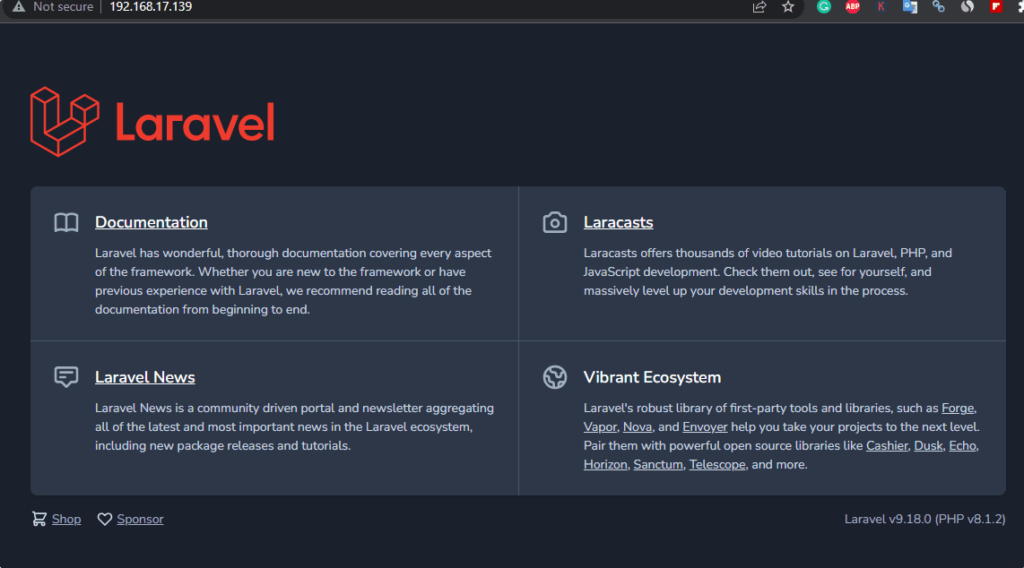Click the camera icon beside Laracasts

point(554,223)
